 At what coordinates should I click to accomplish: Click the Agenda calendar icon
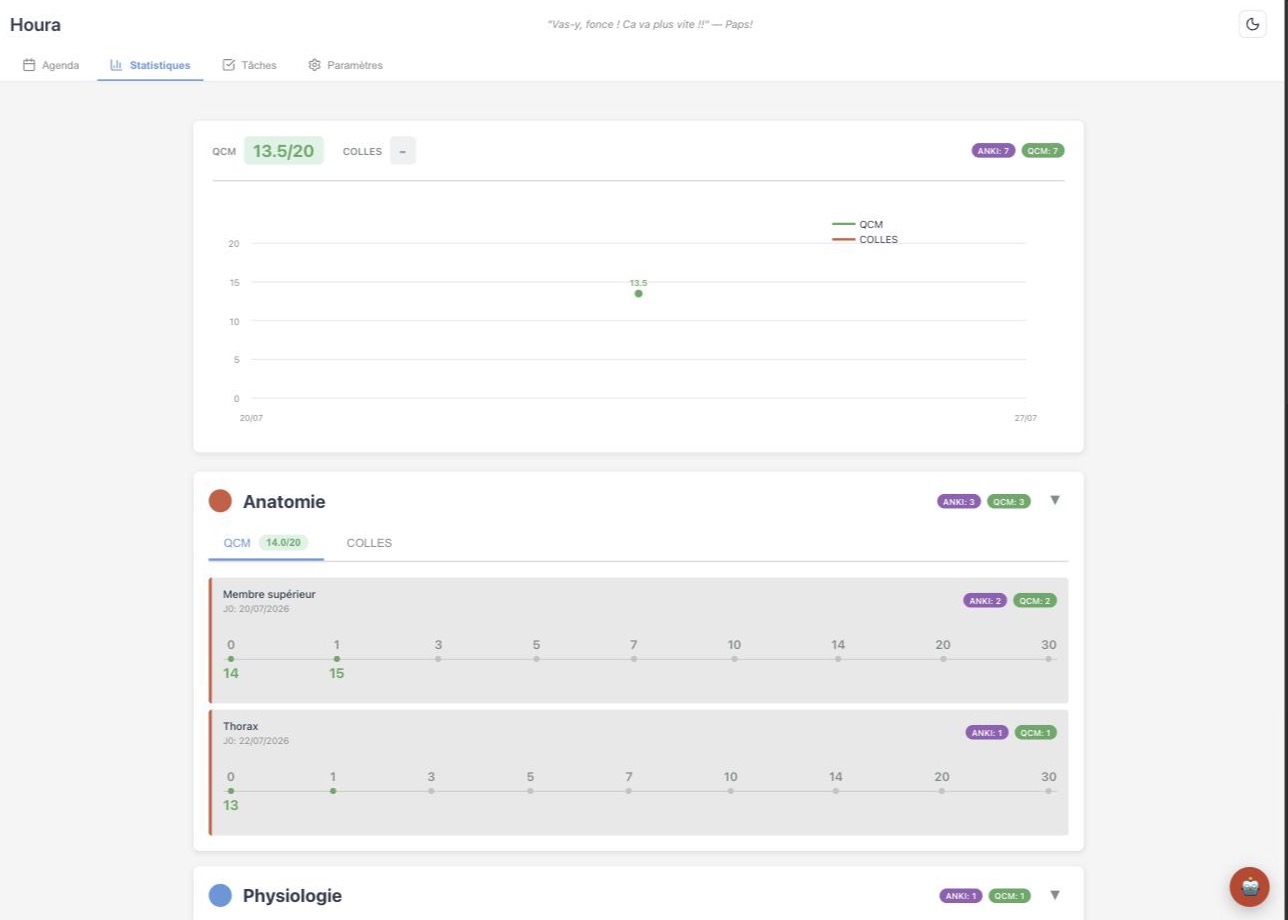coord(29,65)
